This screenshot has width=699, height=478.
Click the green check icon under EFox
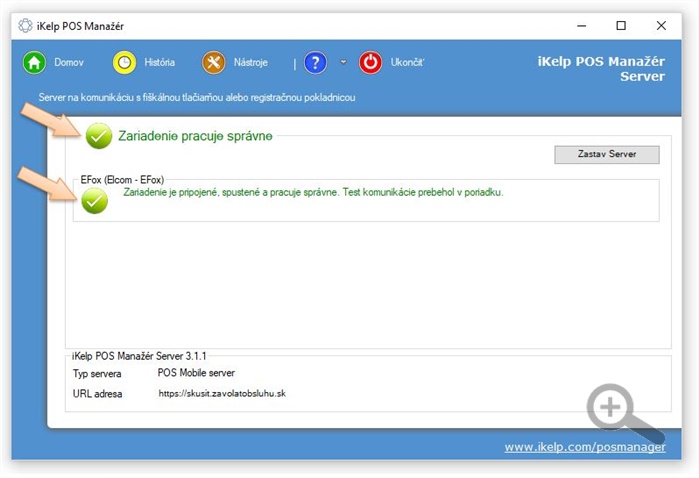(x=95, y=201)
